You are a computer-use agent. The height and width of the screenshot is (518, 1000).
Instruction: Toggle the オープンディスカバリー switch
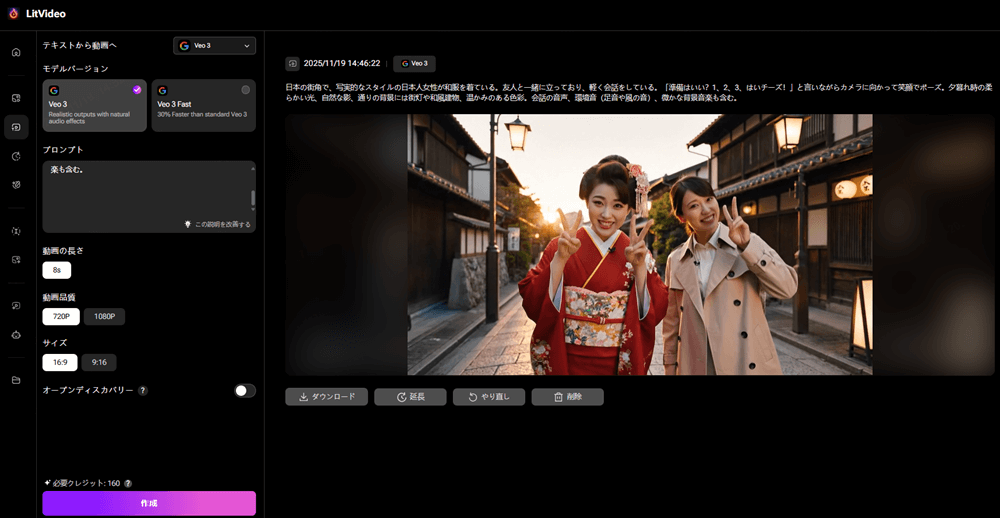pyautogui.click(x=245, y=390)
